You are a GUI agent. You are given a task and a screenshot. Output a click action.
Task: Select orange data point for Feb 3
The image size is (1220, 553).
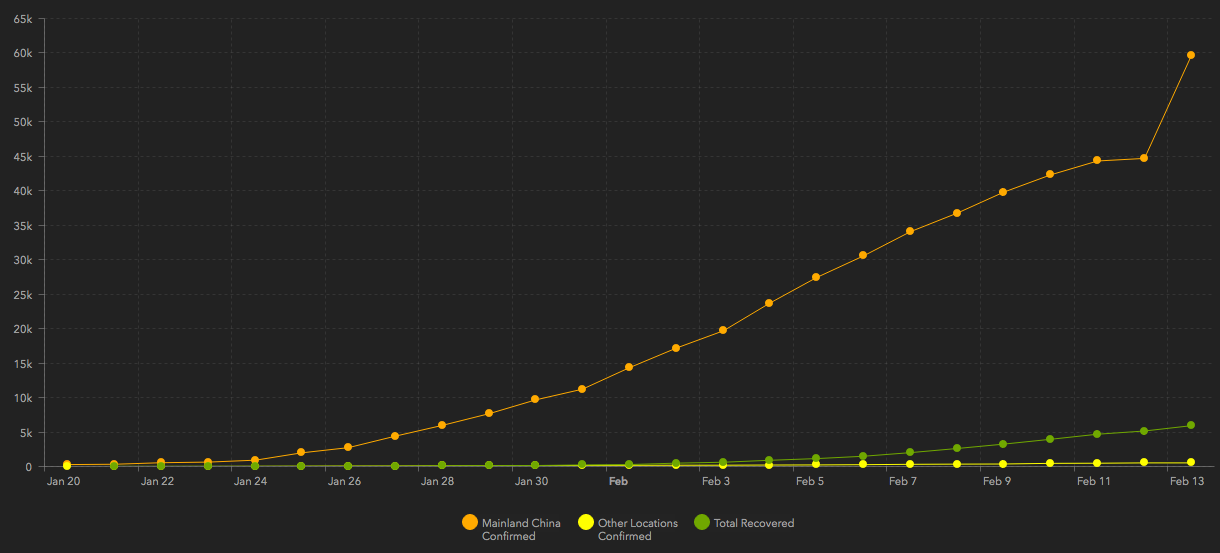coord(723,330)
